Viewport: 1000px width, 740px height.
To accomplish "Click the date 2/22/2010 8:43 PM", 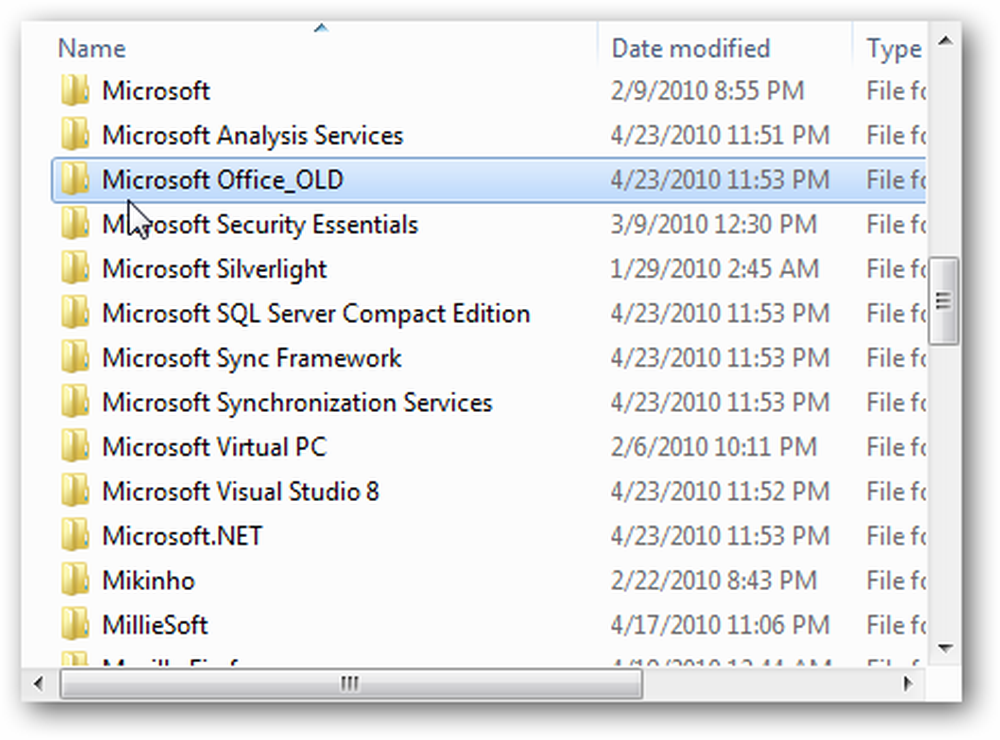I will pyautogui.click(x=714, y=581).
